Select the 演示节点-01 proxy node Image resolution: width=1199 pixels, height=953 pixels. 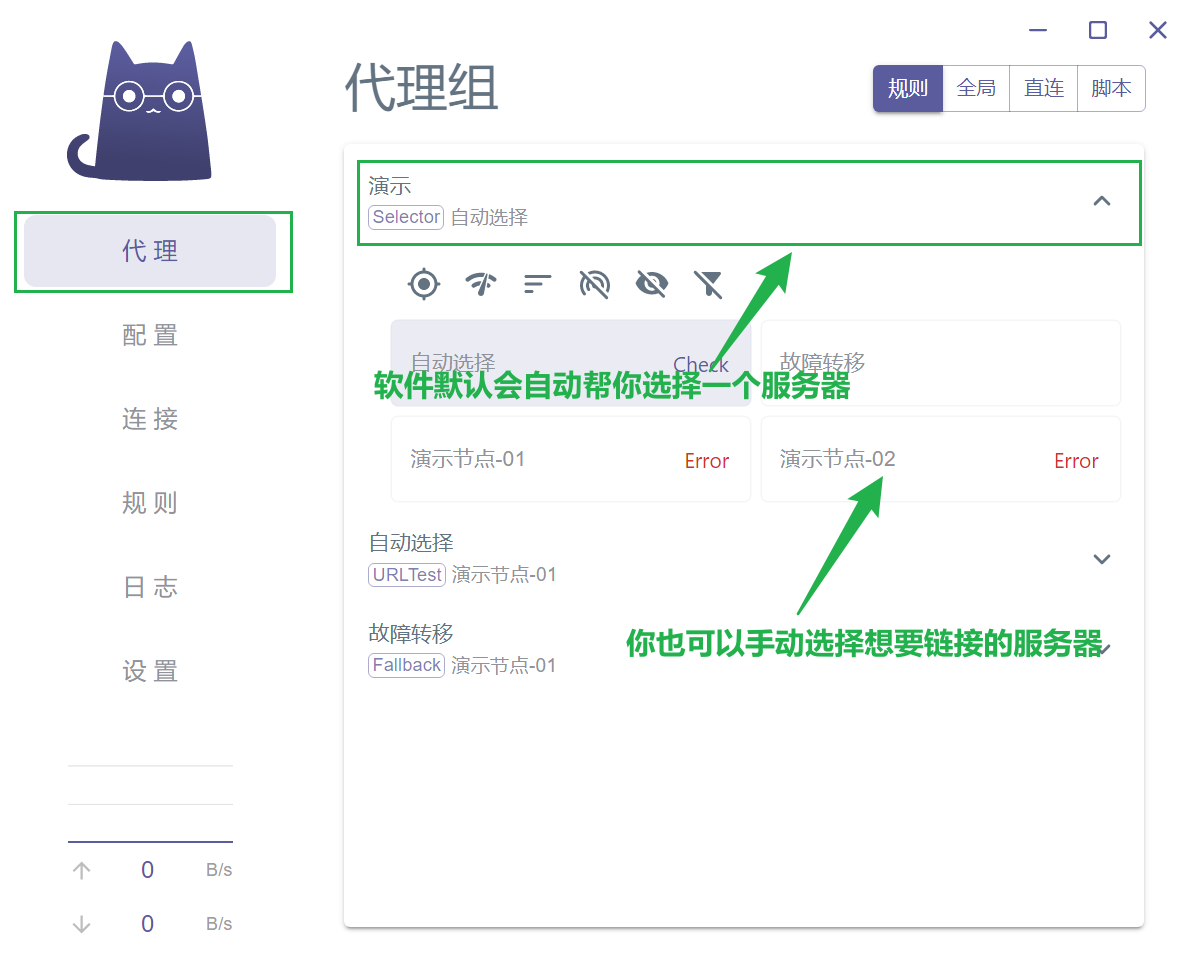[570, 460]
